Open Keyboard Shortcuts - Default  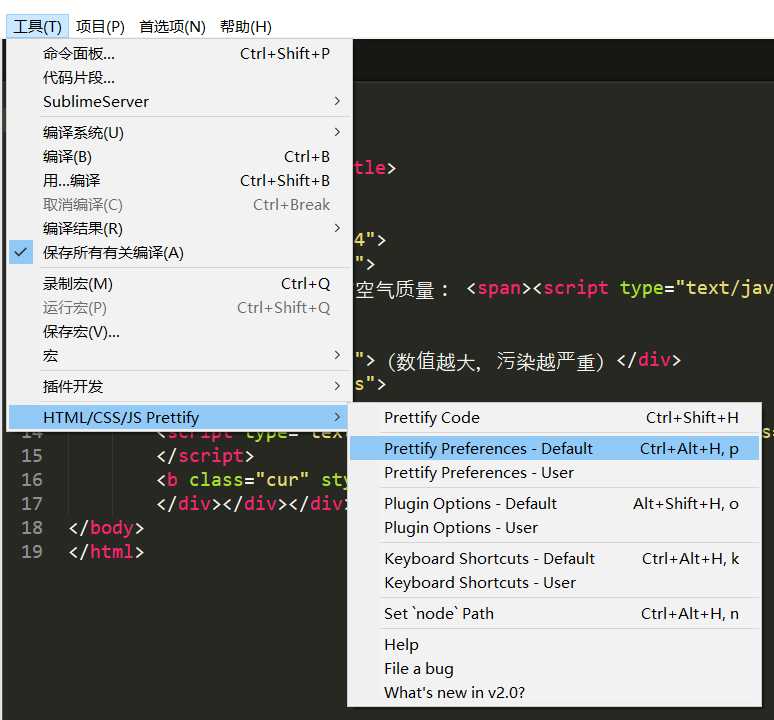554,559
